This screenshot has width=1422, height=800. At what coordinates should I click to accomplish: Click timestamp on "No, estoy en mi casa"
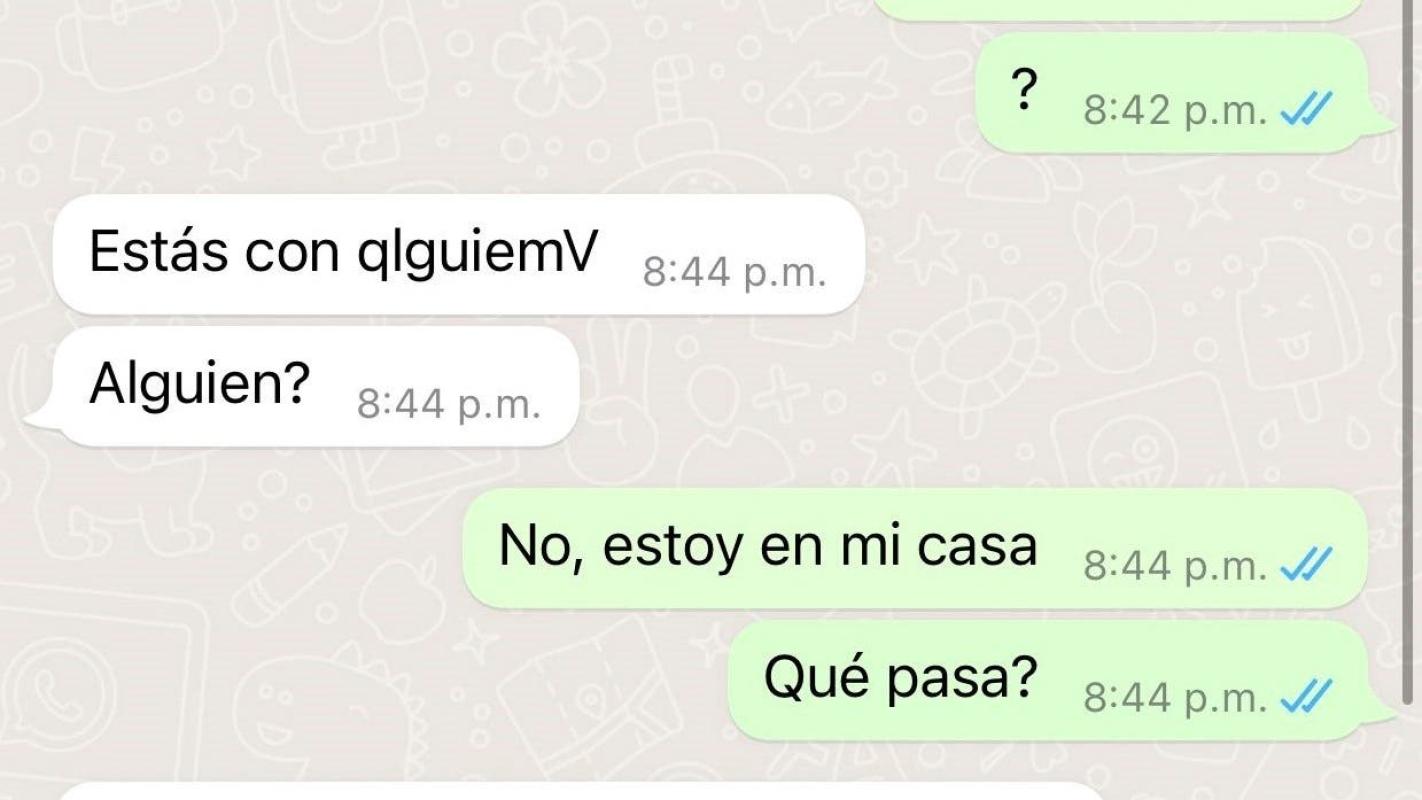point(1175,567)
